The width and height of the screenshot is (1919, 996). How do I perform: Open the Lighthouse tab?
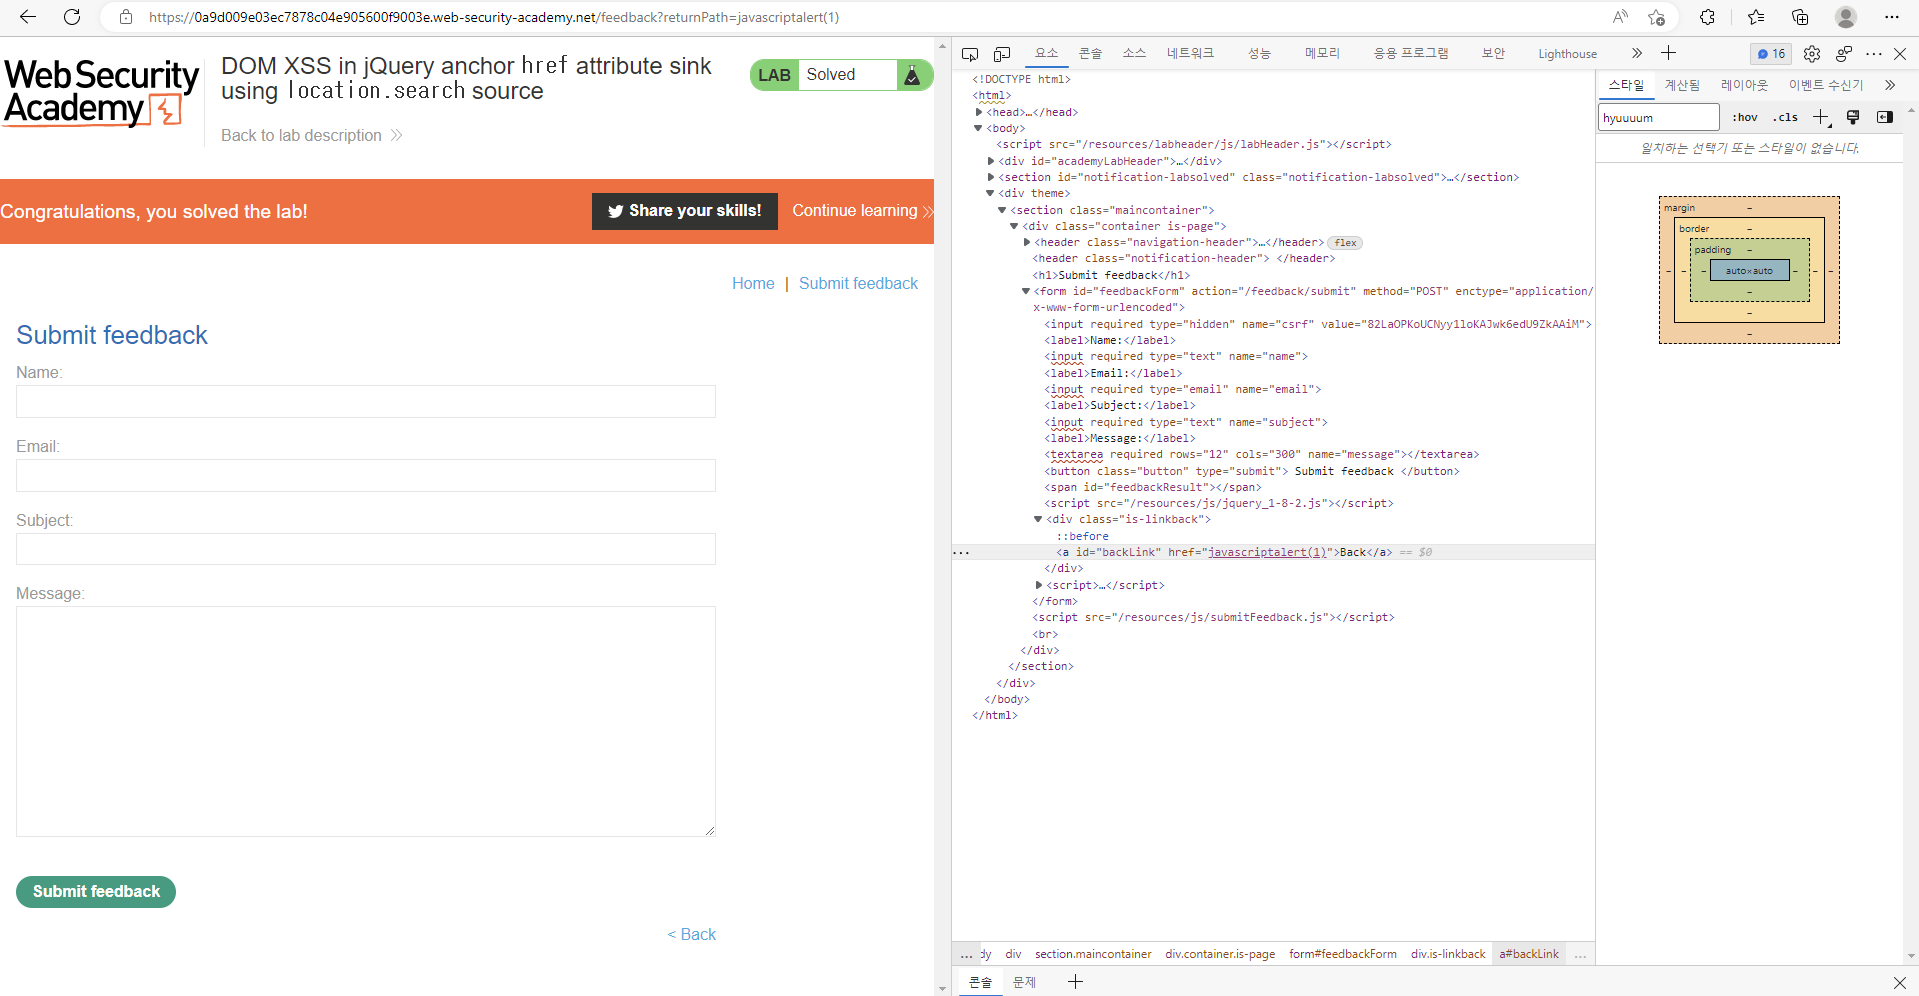click(1567, 54)
